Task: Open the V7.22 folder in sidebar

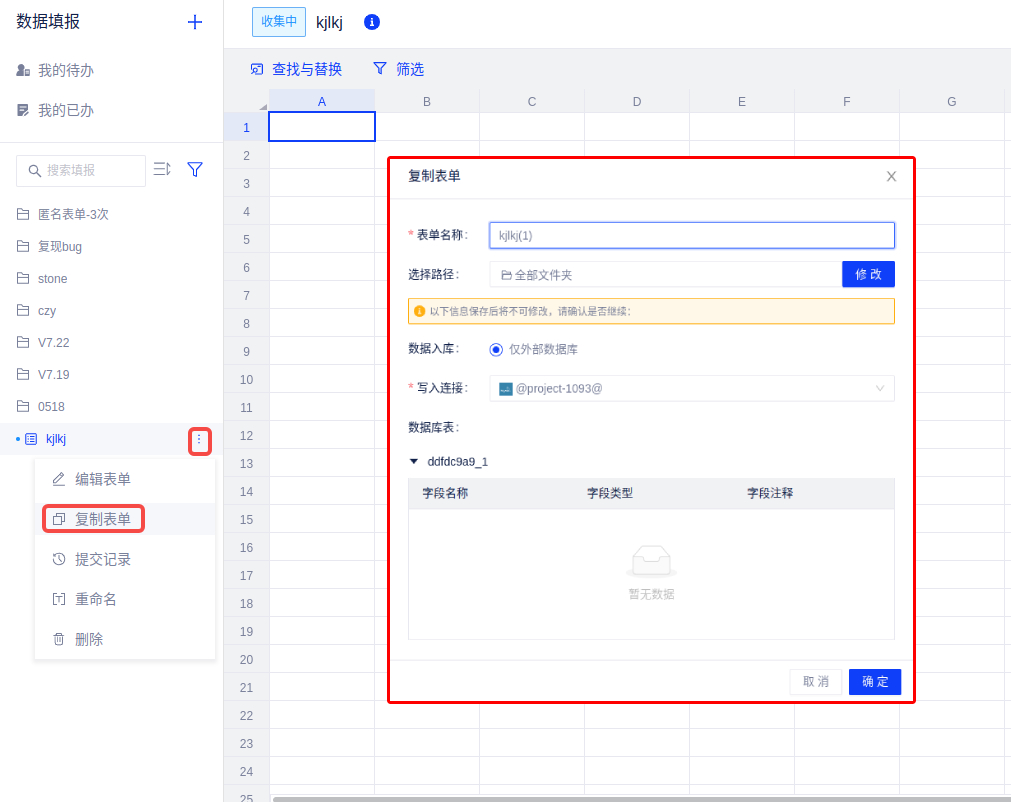Action: (x=54, y=343)
